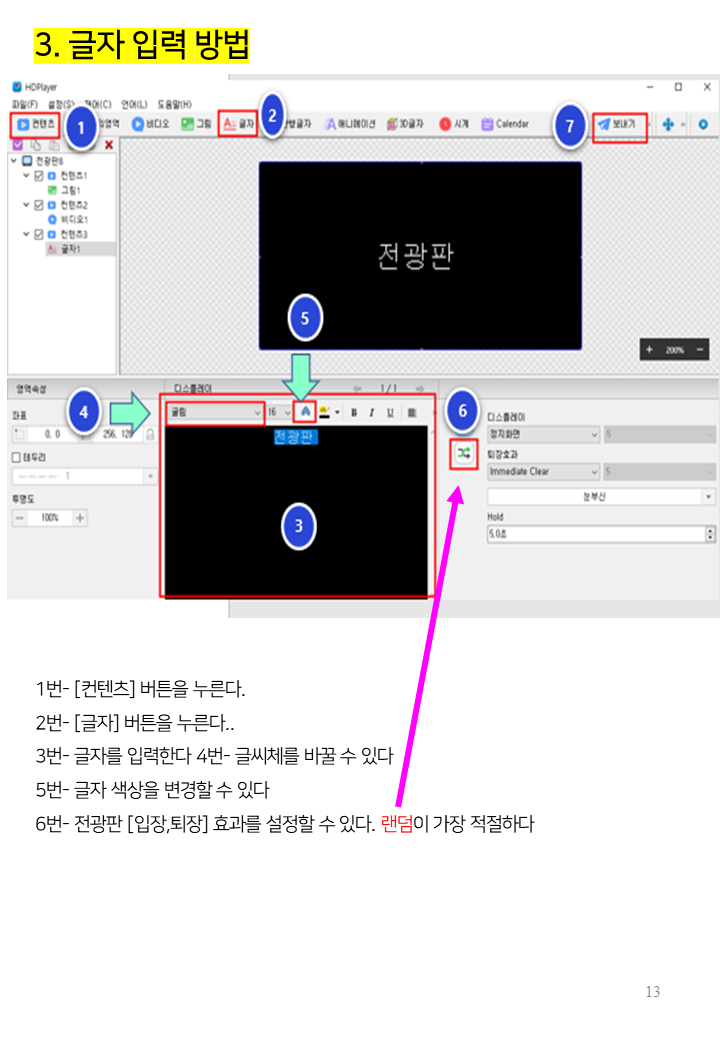Open the 파일(F) menu
Screen dimensions: 720x1040
coord(25,104)
